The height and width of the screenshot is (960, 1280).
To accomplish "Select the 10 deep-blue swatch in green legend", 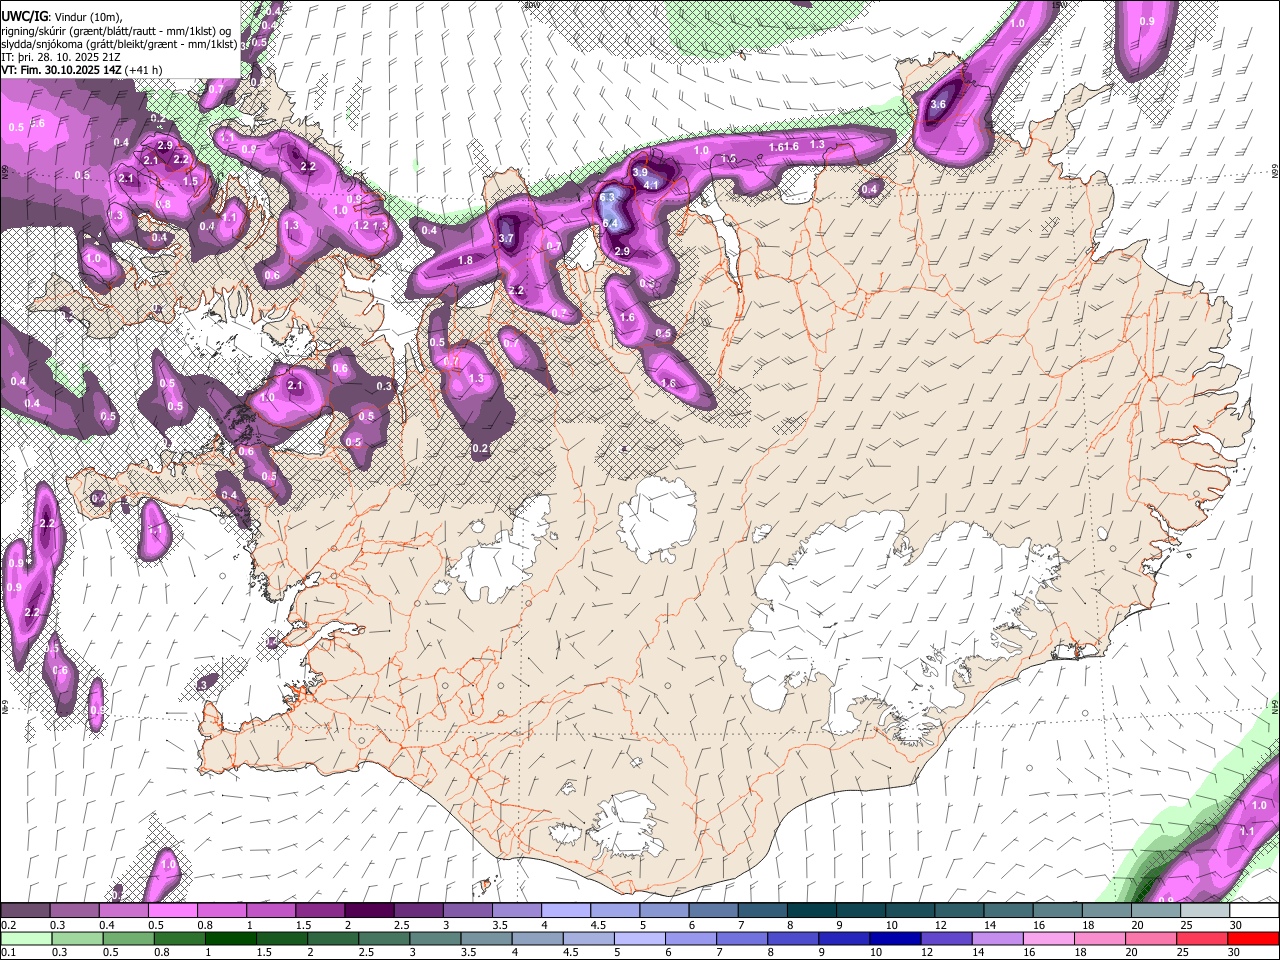I will point(894,938).
